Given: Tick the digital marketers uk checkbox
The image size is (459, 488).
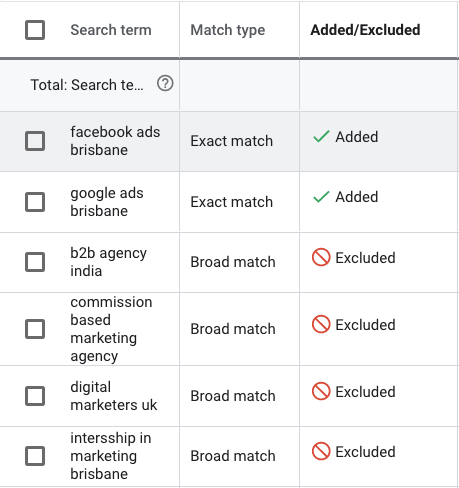Looking at the screenshot, I should point(35,396).
